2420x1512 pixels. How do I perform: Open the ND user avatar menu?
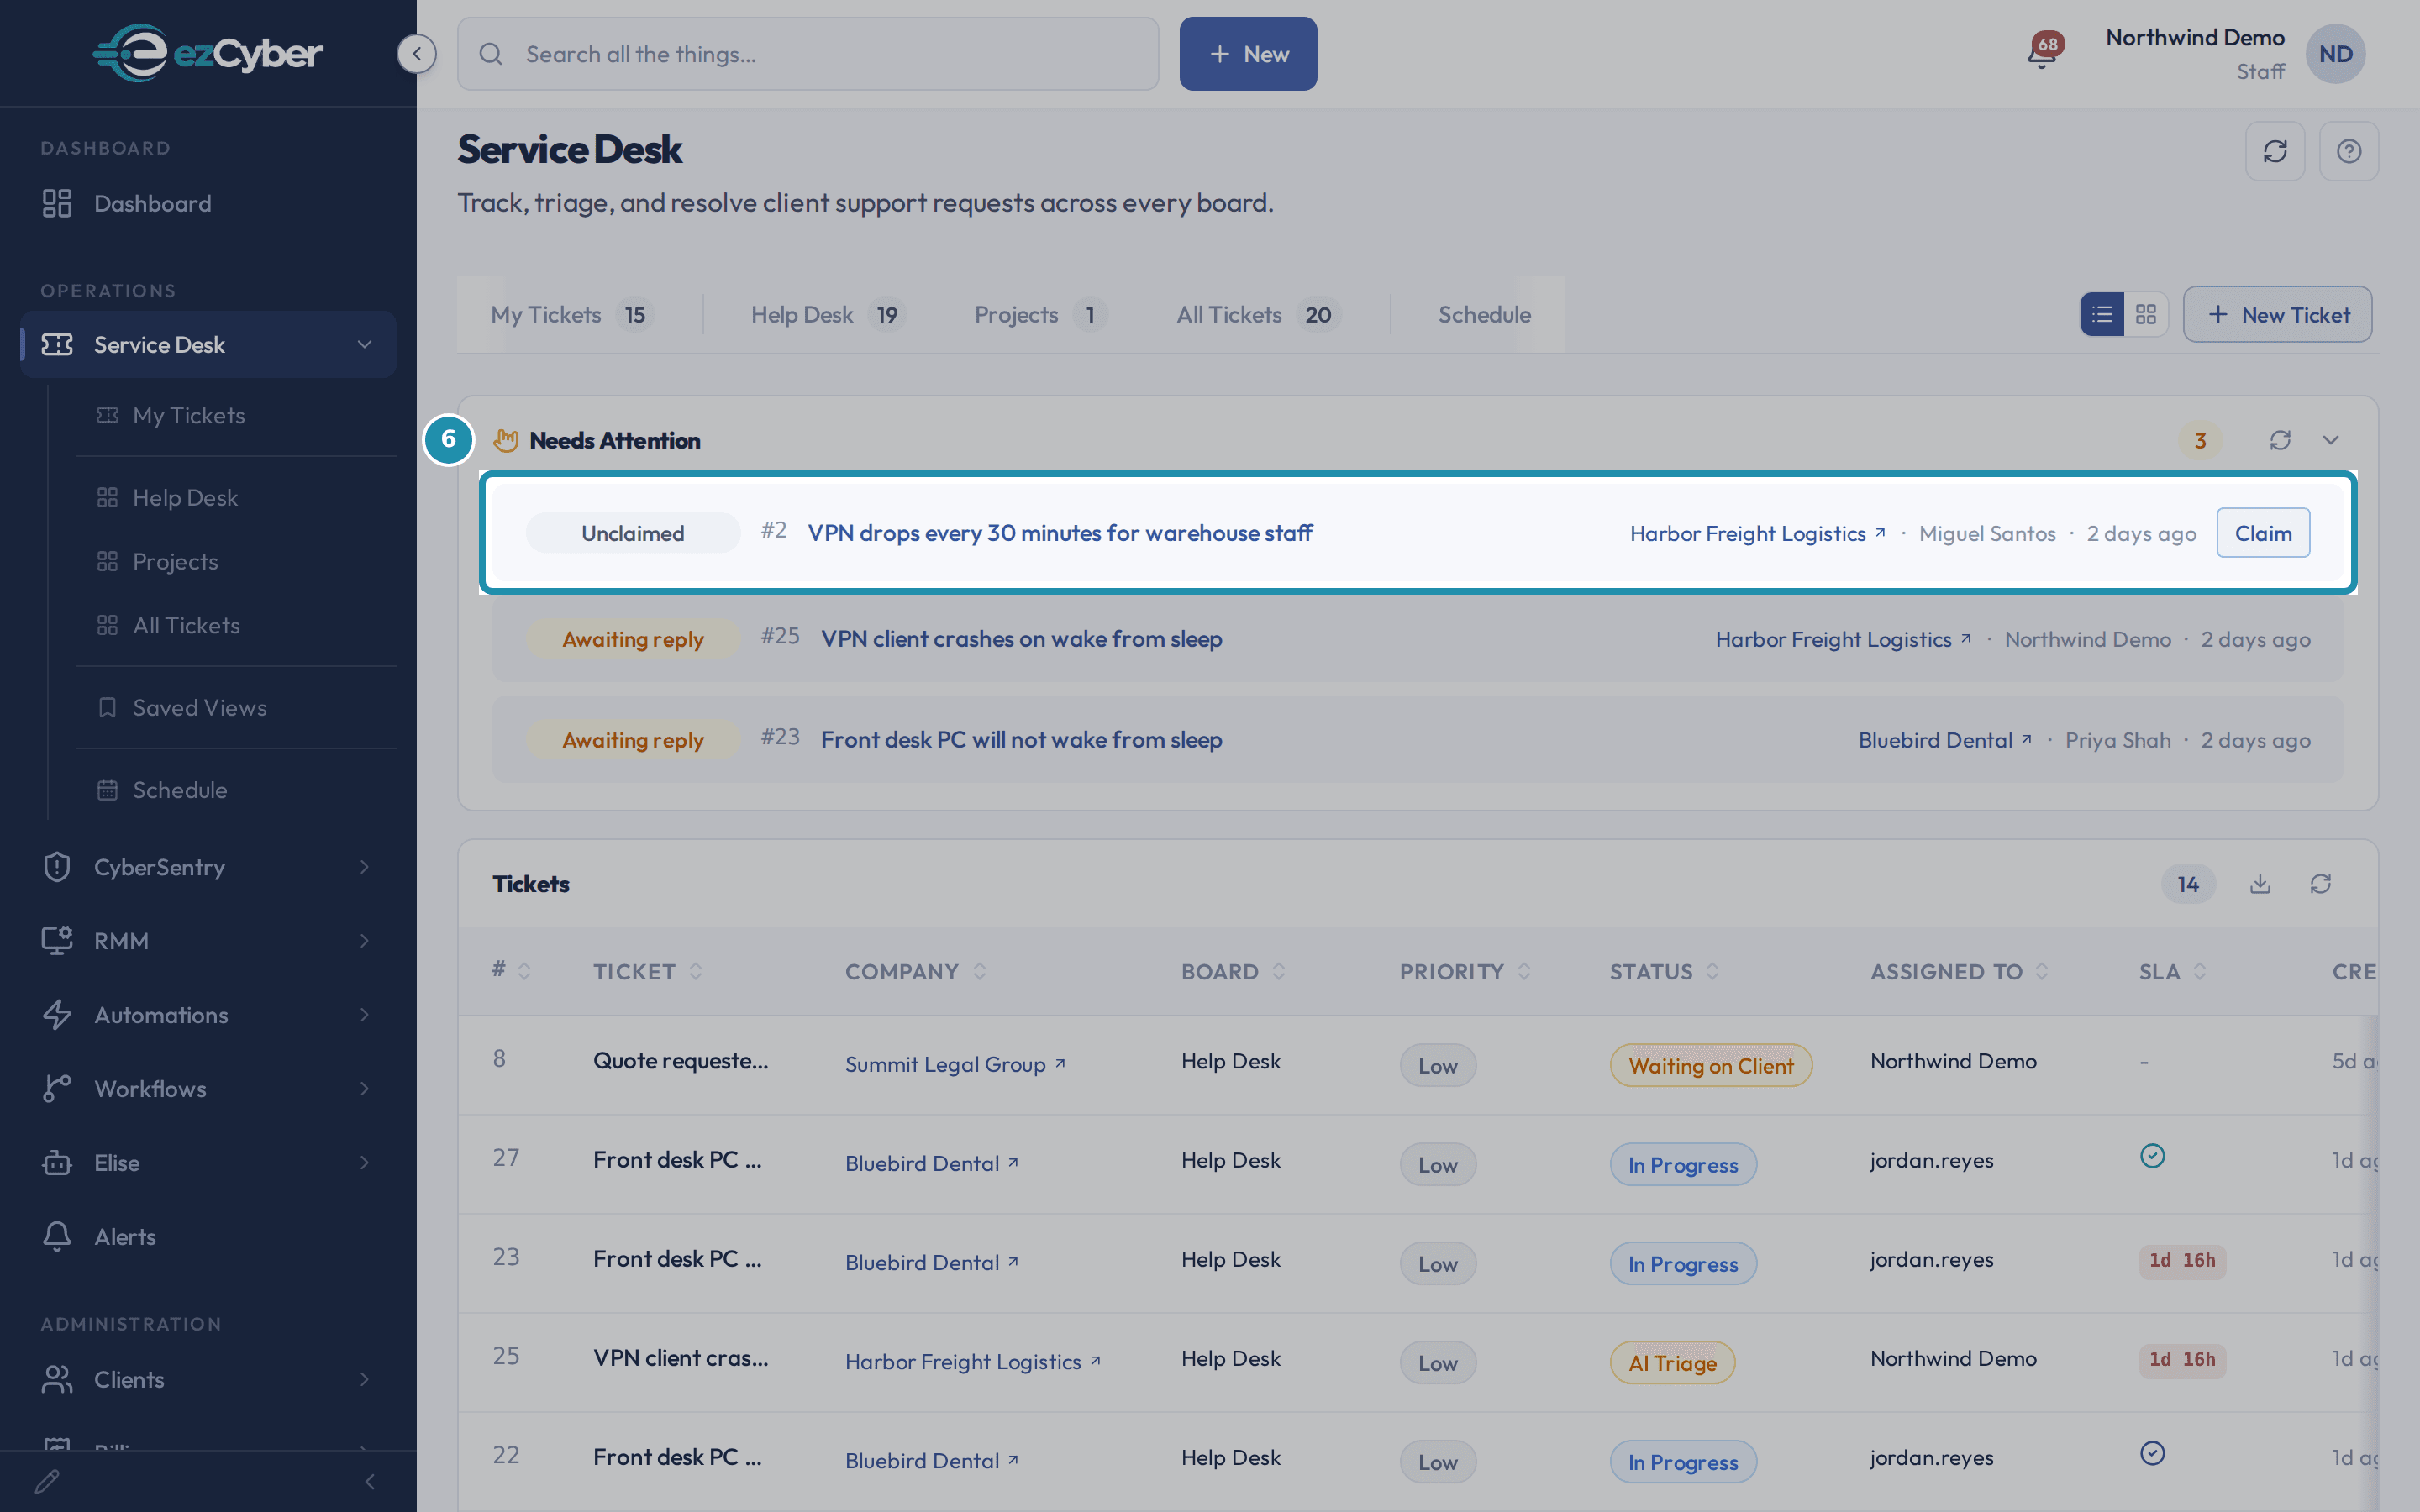click(2335, 54)
